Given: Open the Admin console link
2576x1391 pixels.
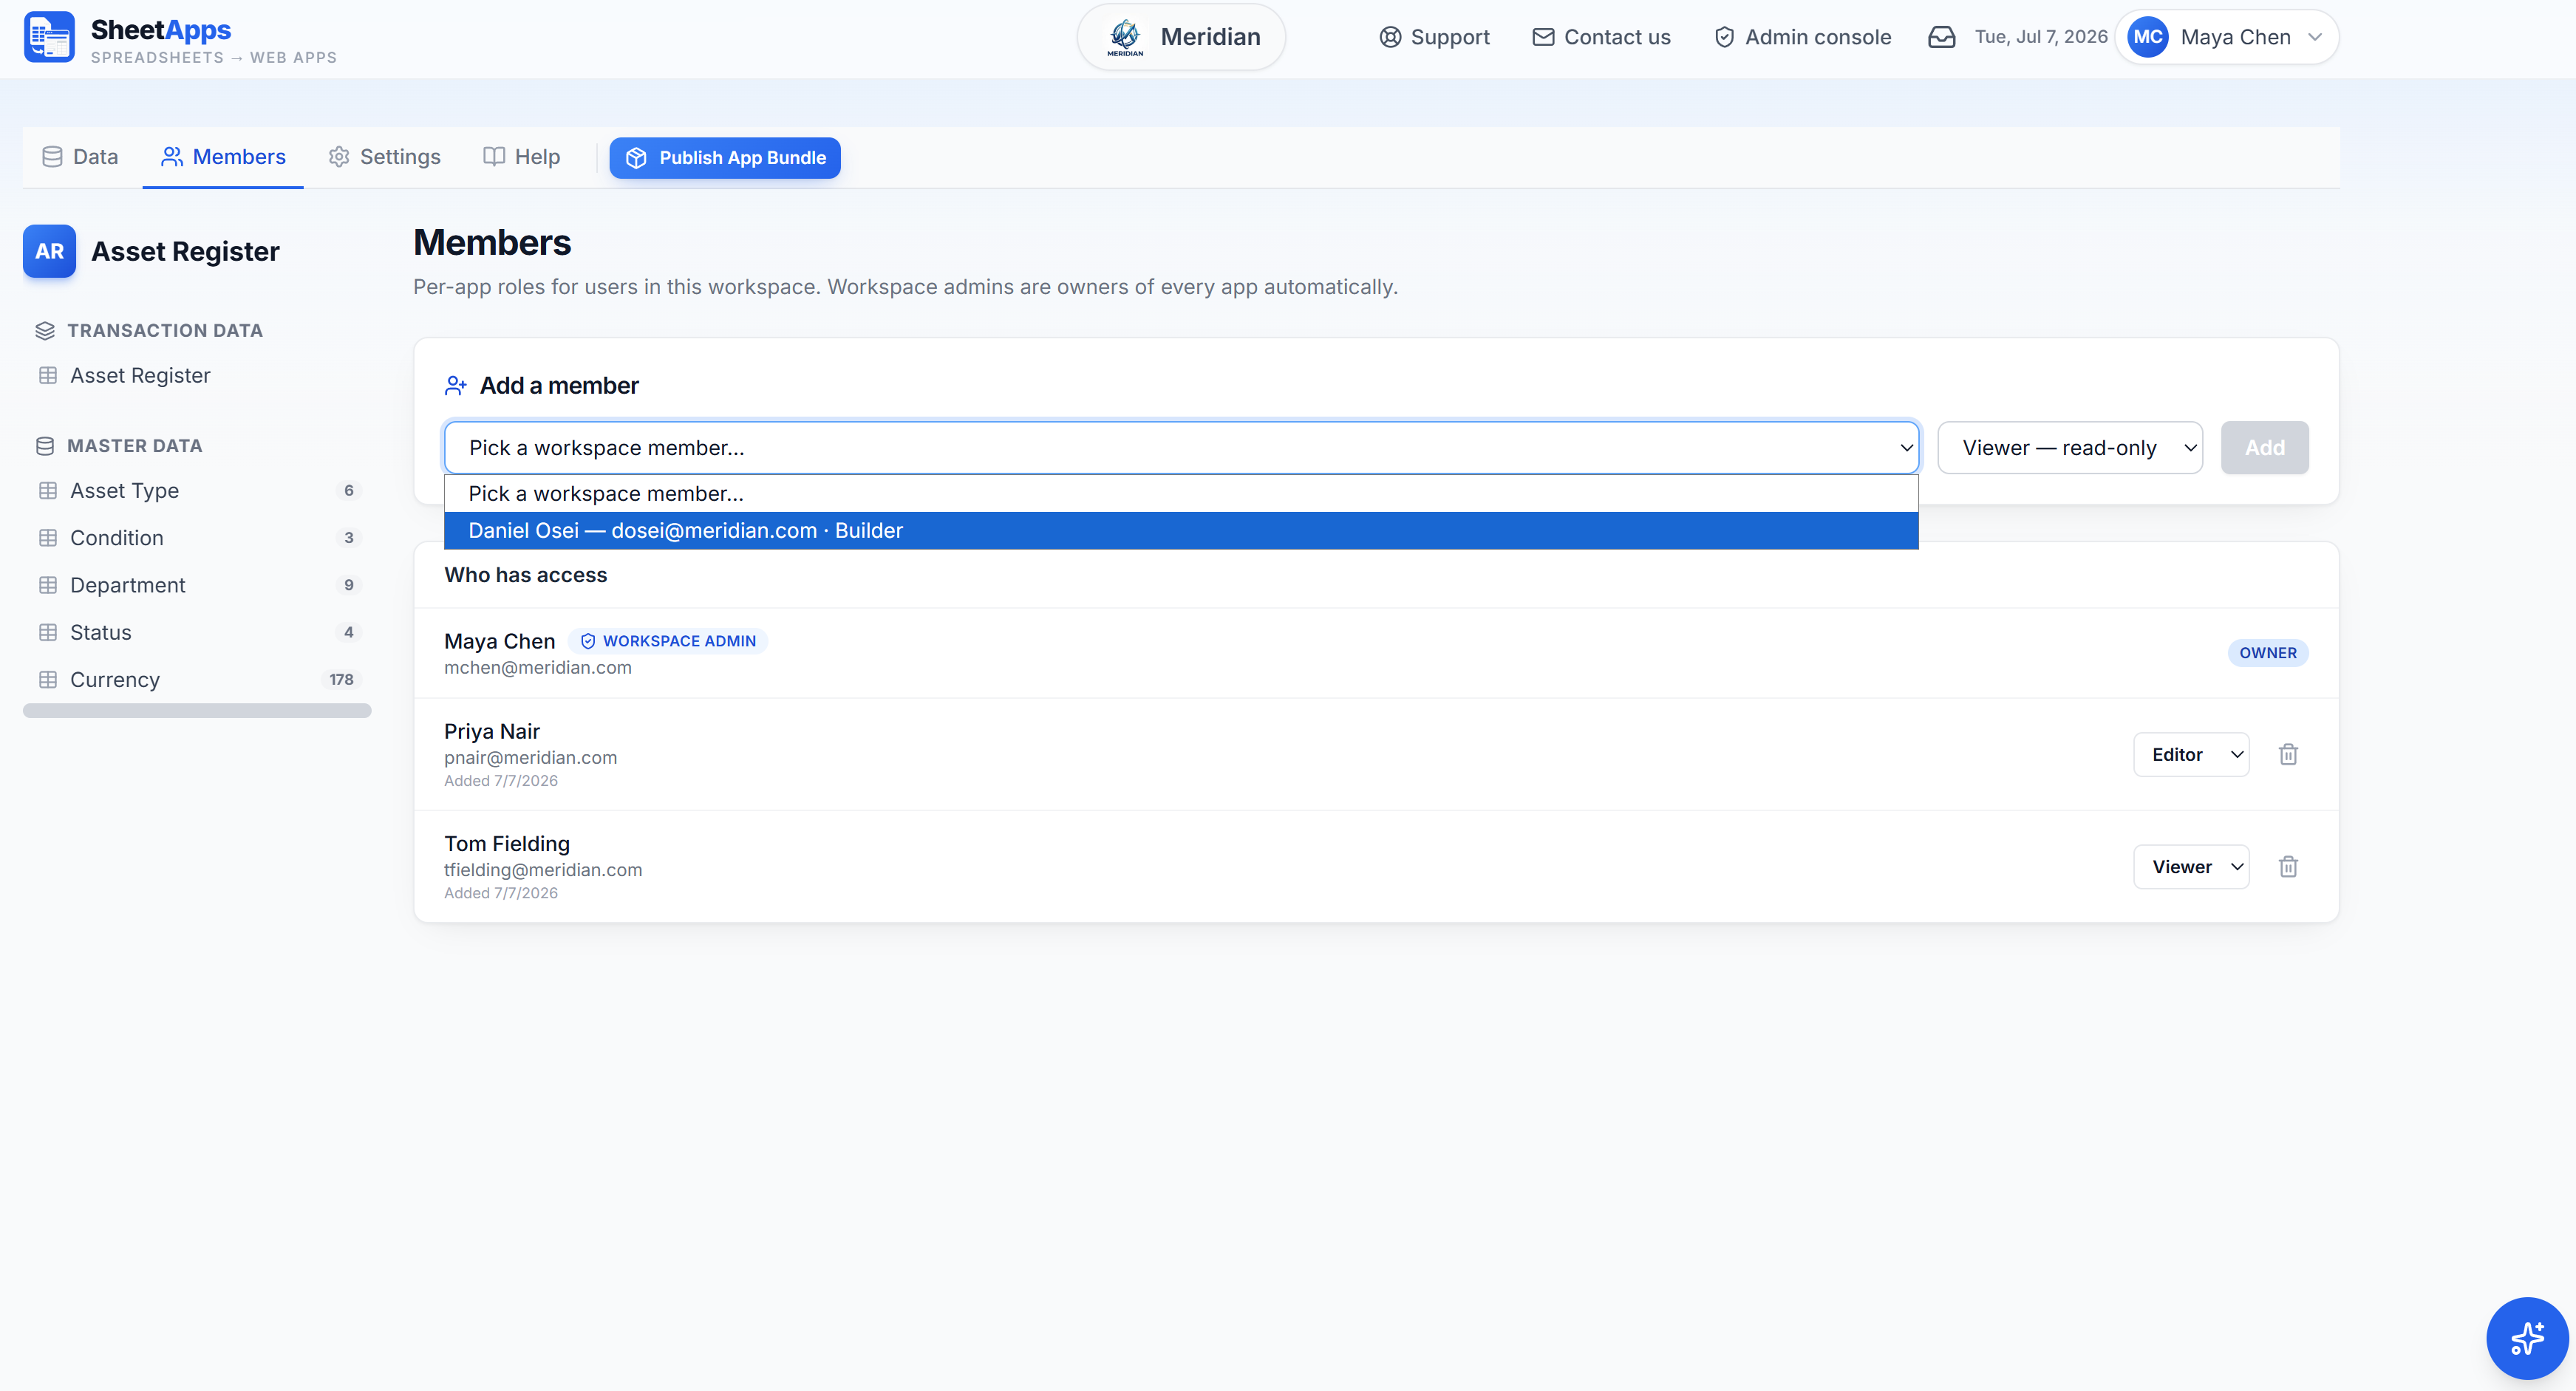Looking at the screenshot, I should [x=1802, y=37].
